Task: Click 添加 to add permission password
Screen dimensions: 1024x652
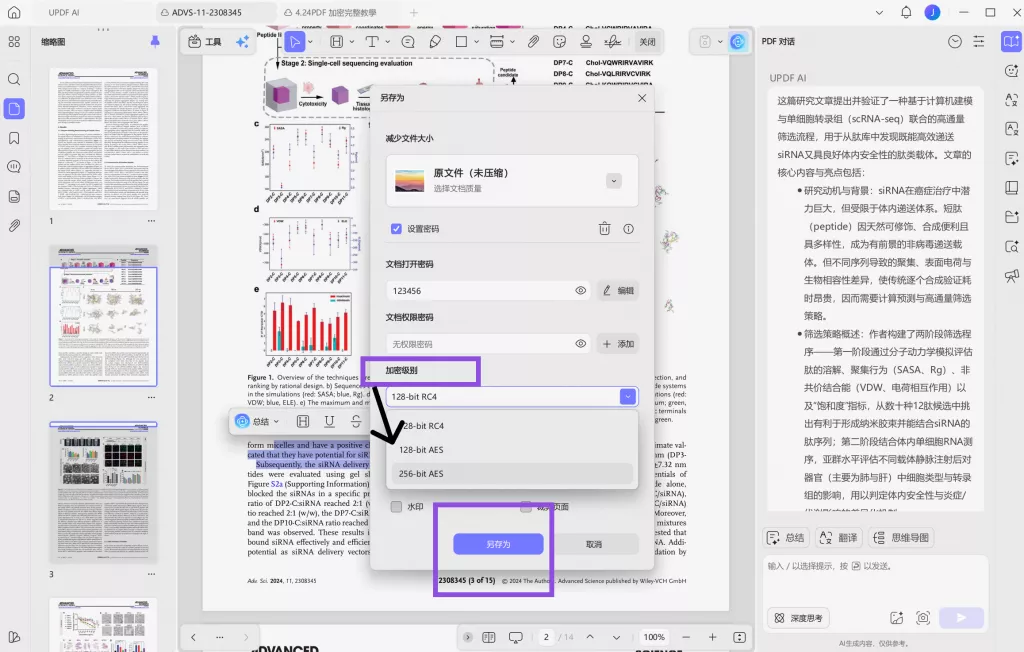Action: point(618,344)
